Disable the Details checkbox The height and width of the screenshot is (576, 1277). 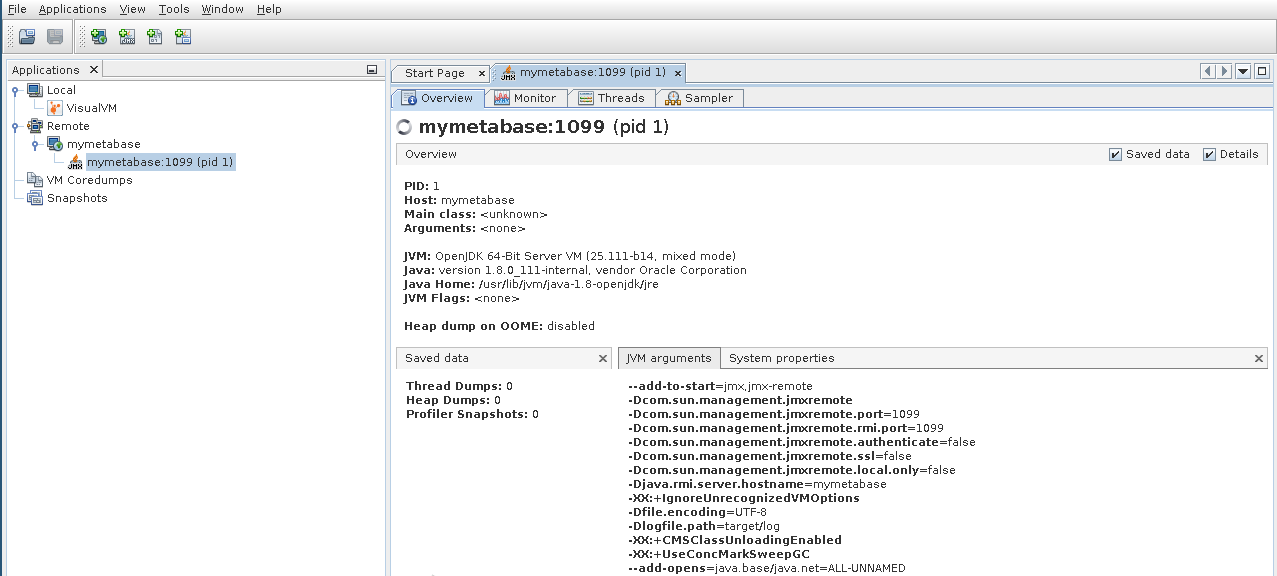coord(1209,154)
